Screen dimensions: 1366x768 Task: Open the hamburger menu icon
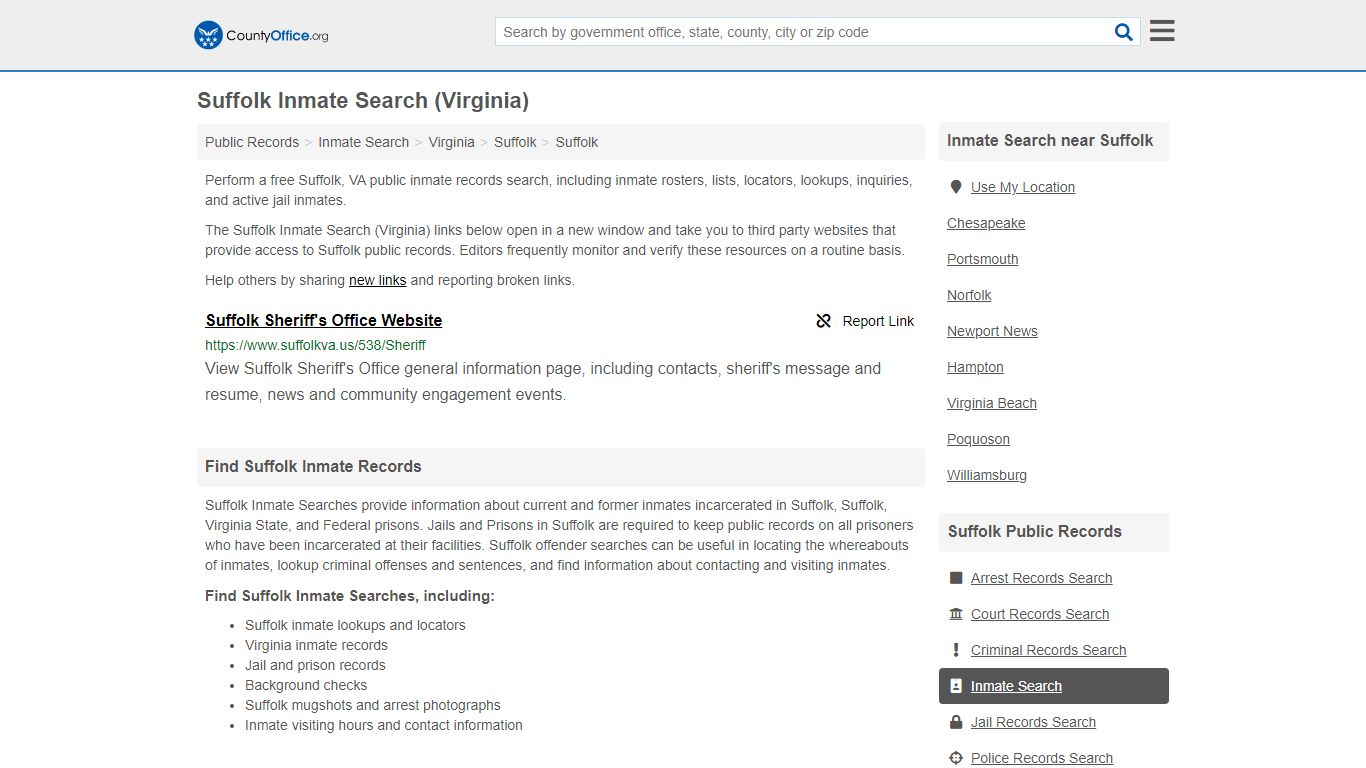1162,31
